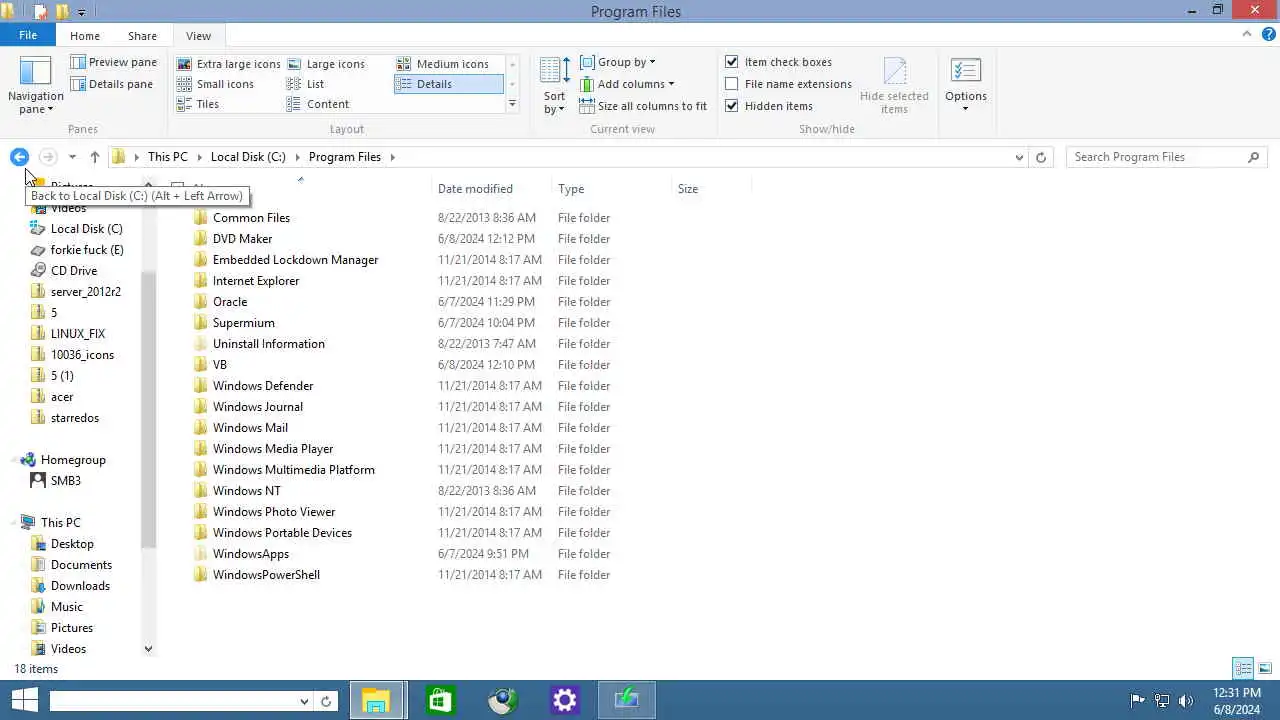The image size is (1280, 720).
Task: Open the Group by dropdown
Action: [x=618, y=62]
